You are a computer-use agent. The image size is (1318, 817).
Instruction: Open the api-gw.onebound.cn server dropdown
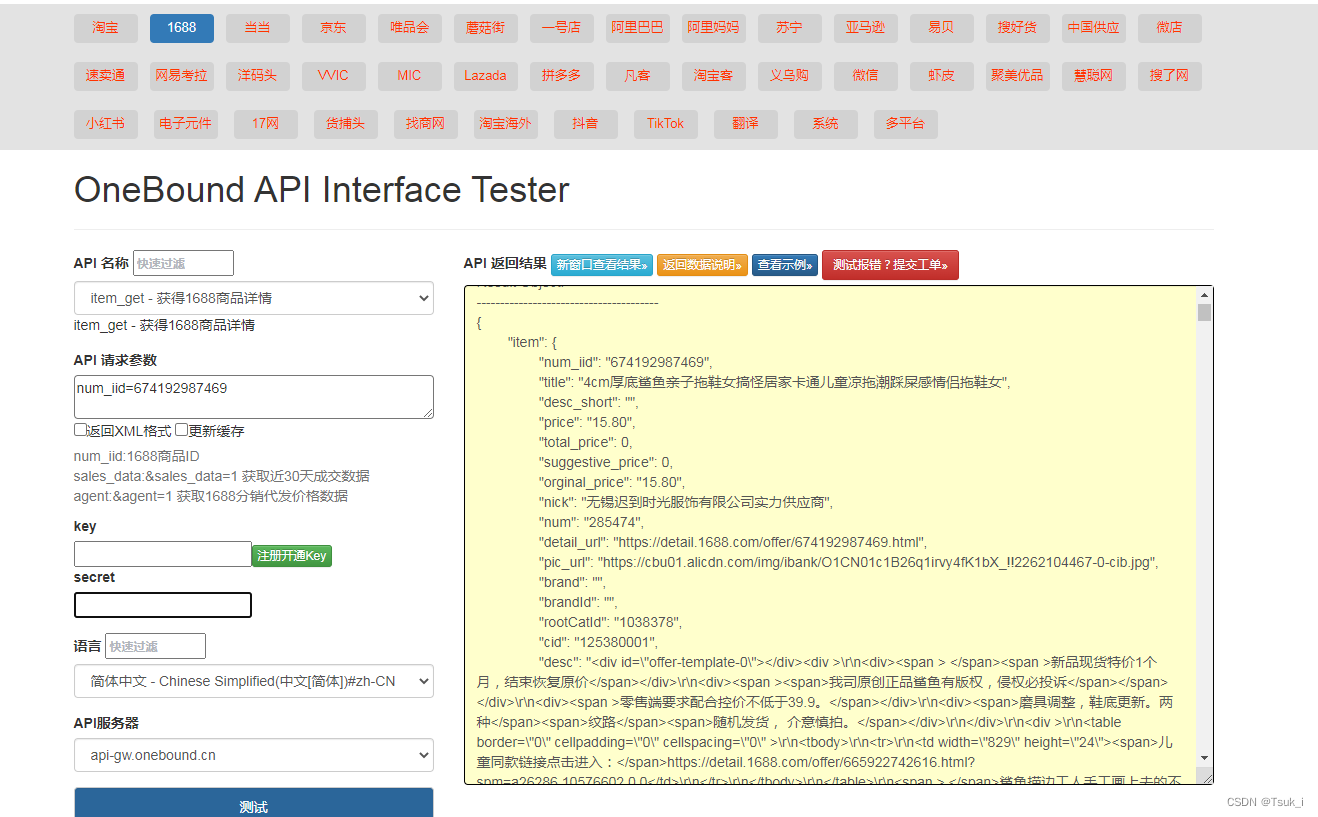pos(254,755)
